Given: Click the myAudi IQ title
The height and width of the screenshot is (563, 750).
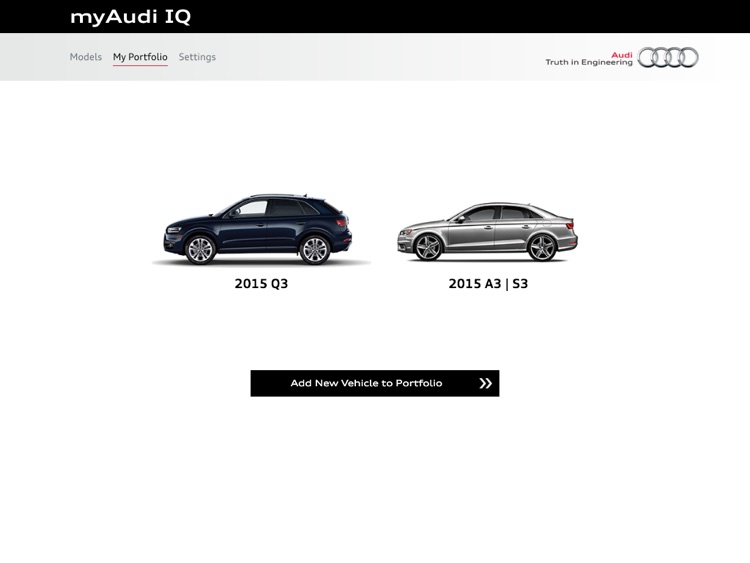Looking at the screenshot, I should pos(131,17).
